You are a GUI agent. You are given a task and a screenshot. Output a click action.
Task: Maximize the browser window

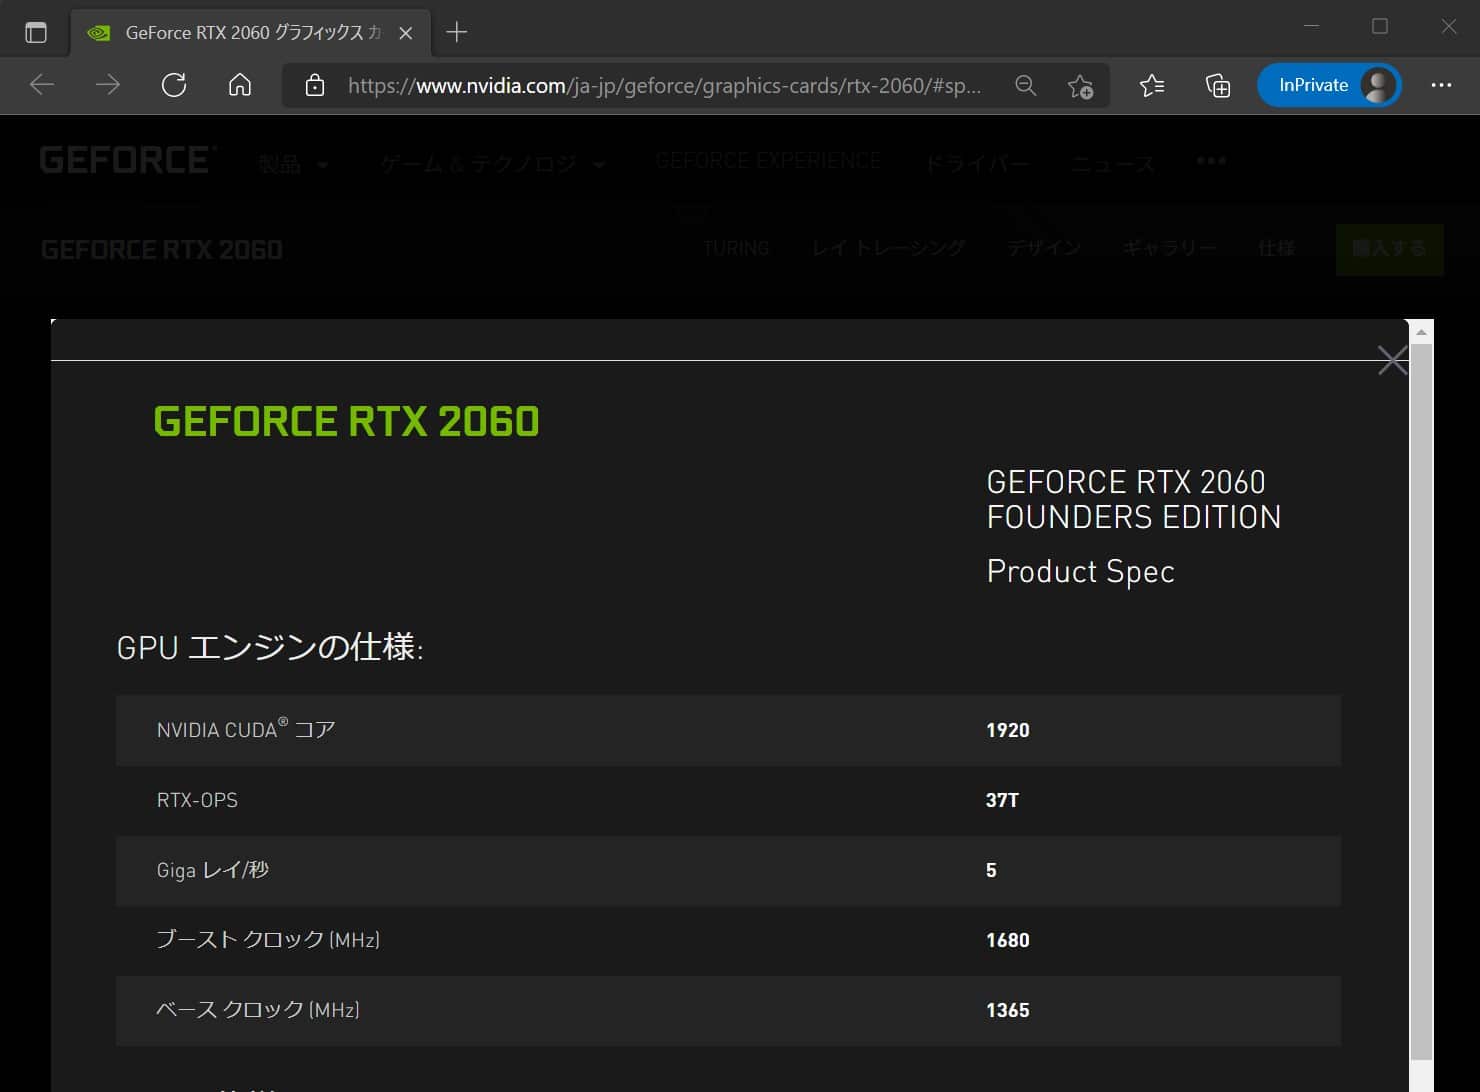tap(1380, 26)
